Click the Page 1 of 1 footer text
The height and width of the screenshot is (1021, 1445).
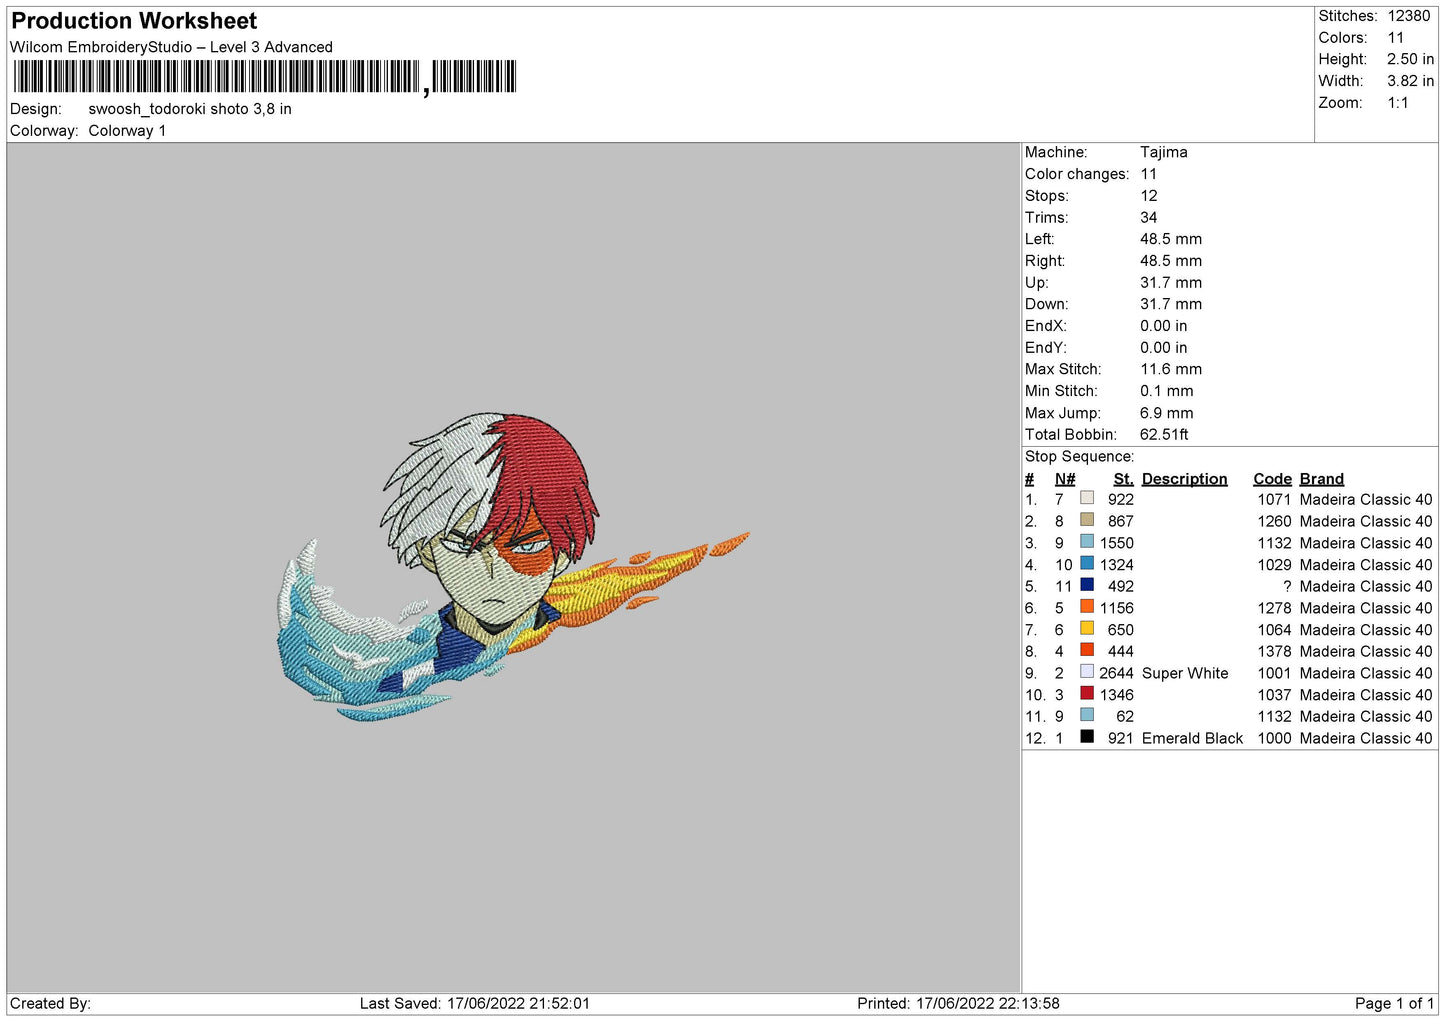coord(1393,1003)
